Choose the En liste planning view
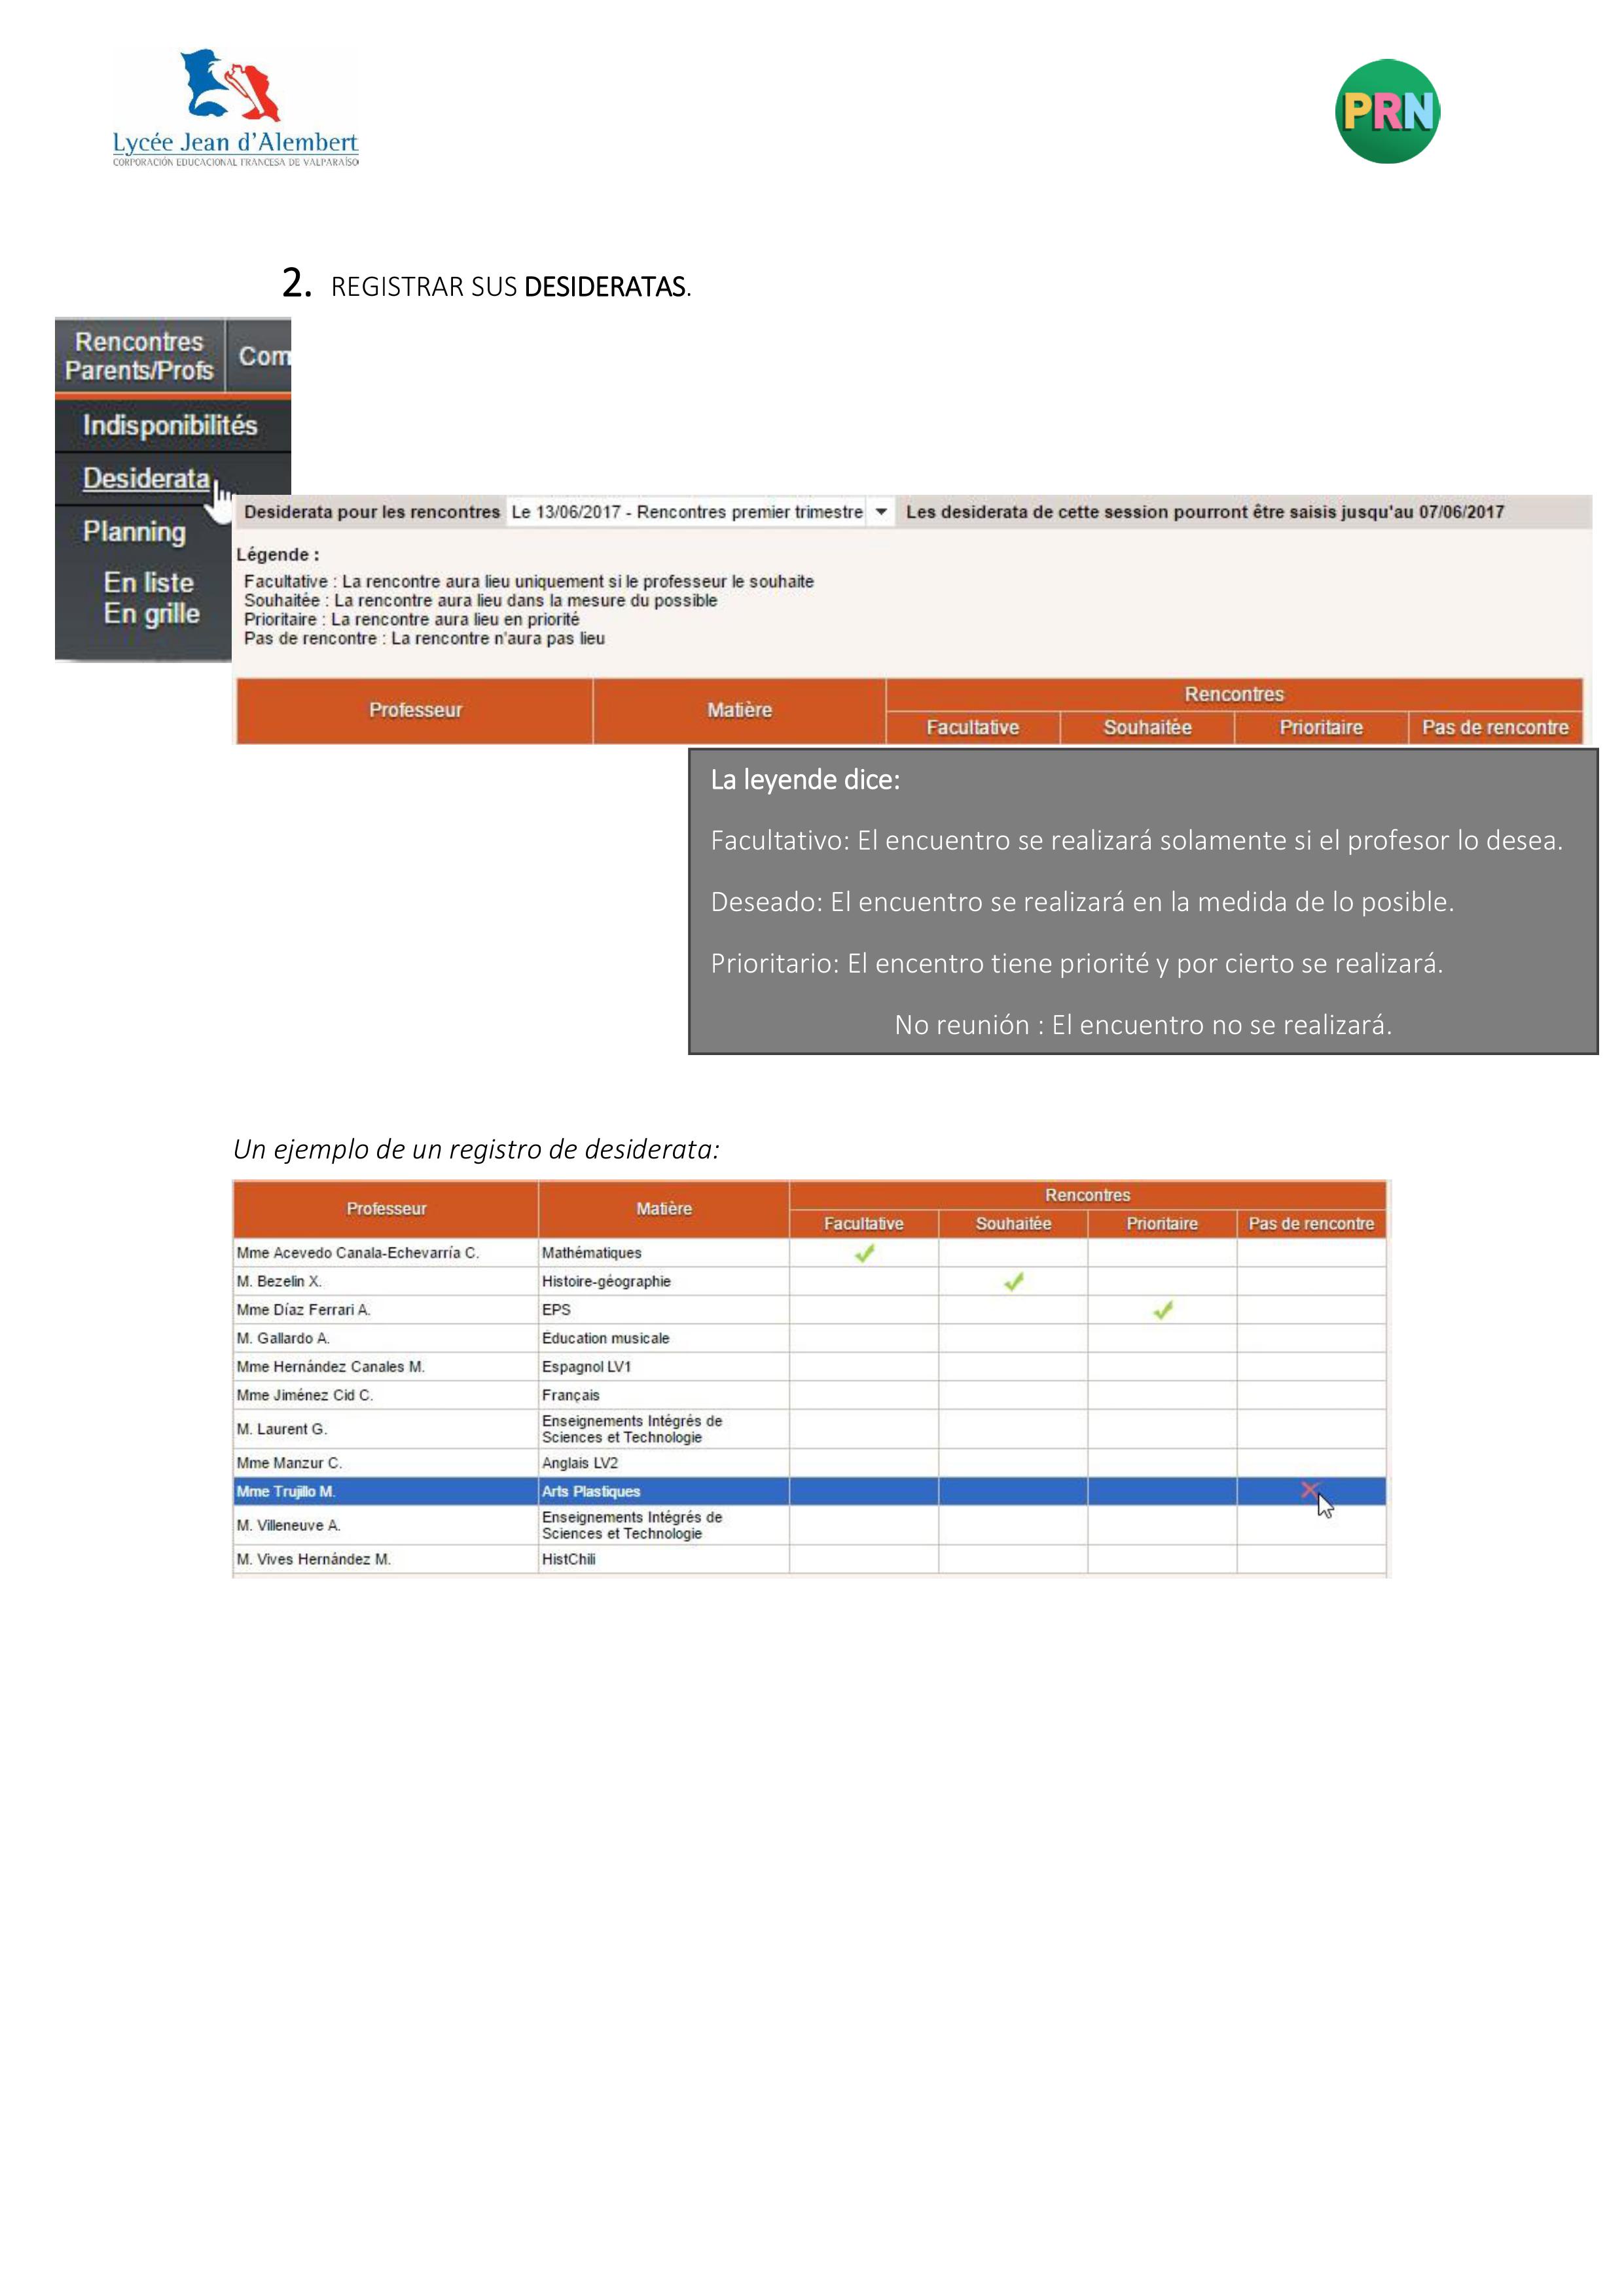Image resolution: width=1624 pixels, height=2296 pixels. [x=148, y=582]
